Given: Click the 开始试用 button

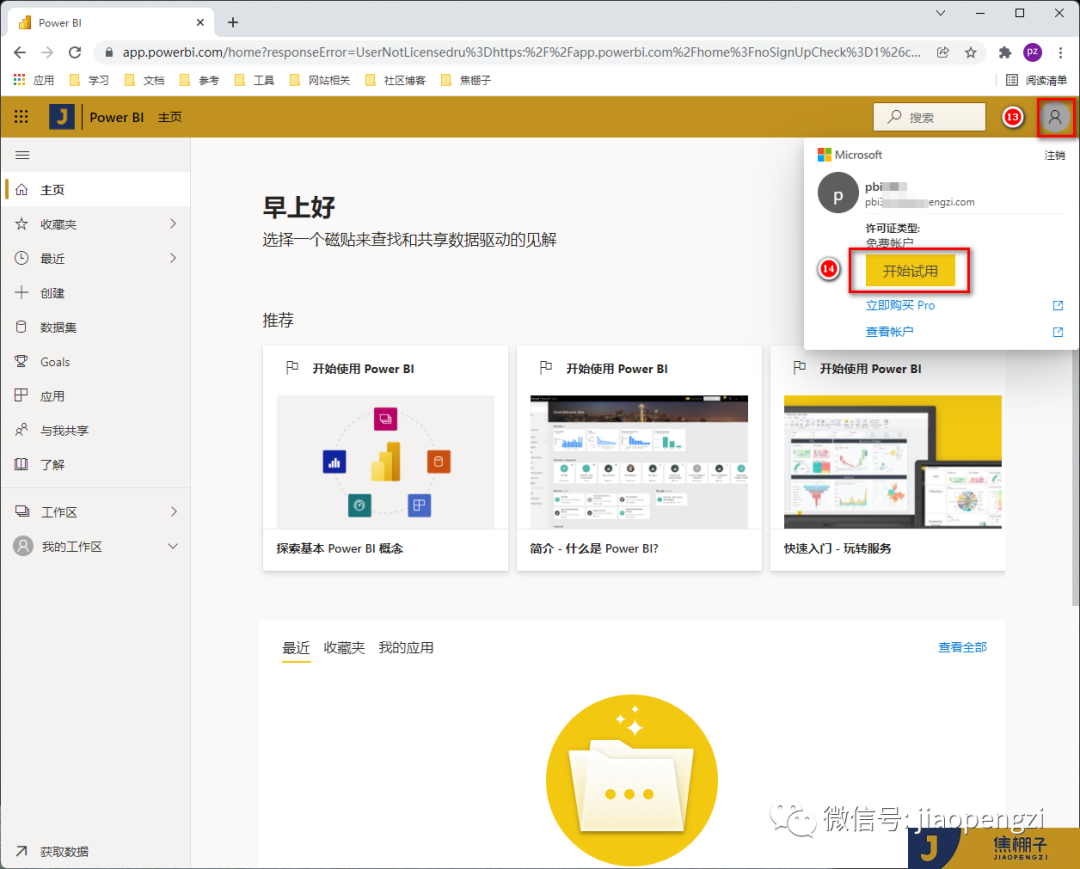Looking at the screenshot, I should tap(910, 271).
